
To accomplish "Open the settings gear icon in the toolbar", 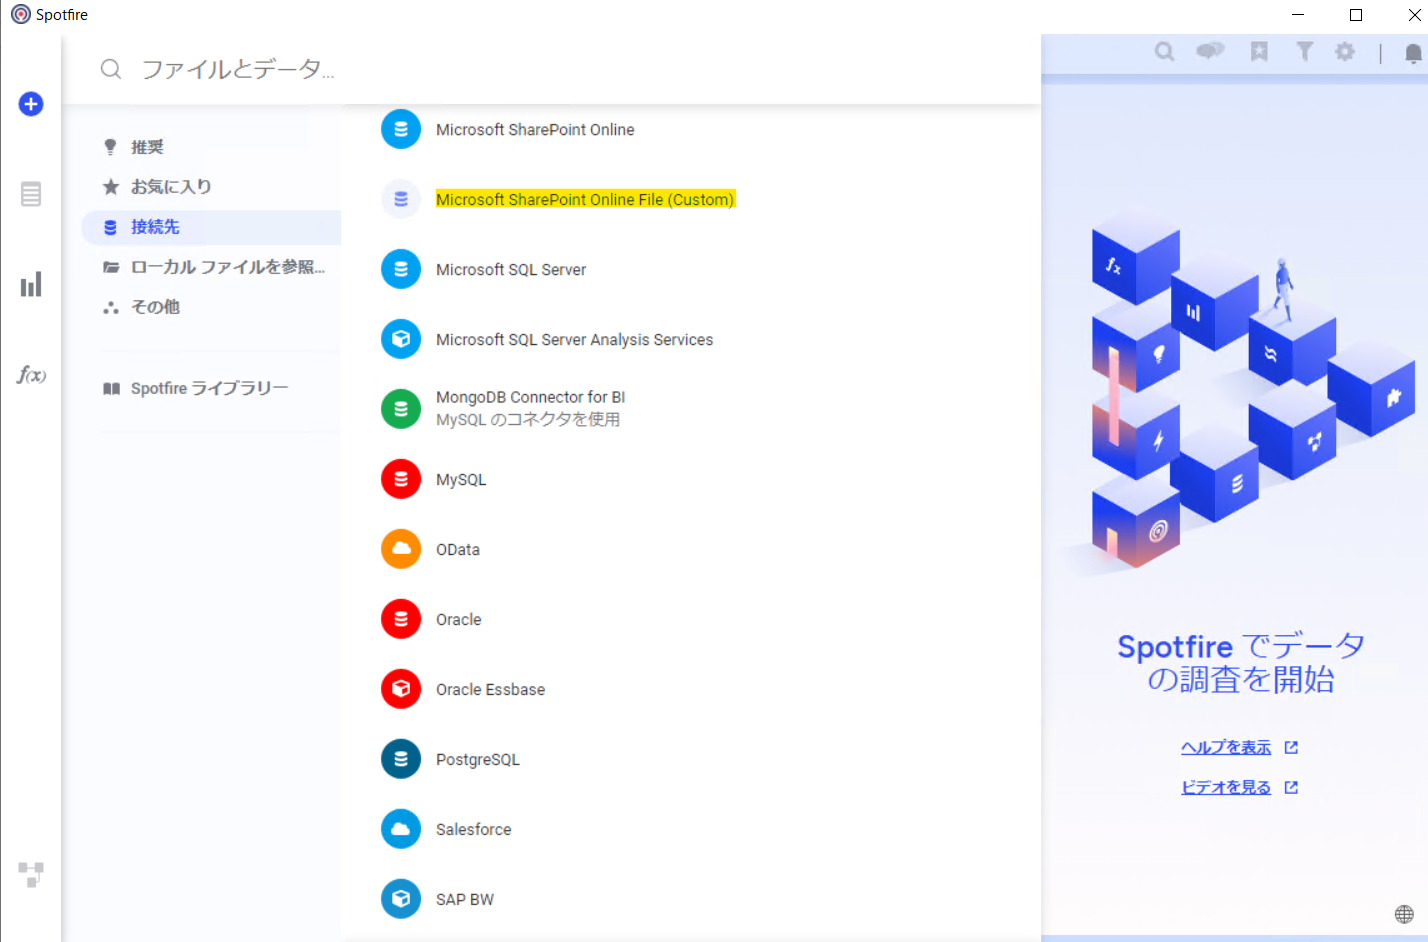I will 1345,51.
